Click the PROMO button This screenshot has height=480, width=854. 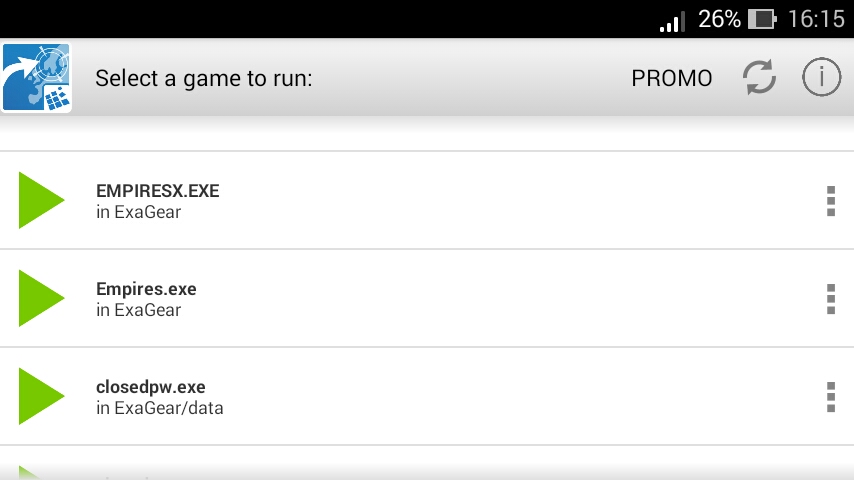coord(672,78)
